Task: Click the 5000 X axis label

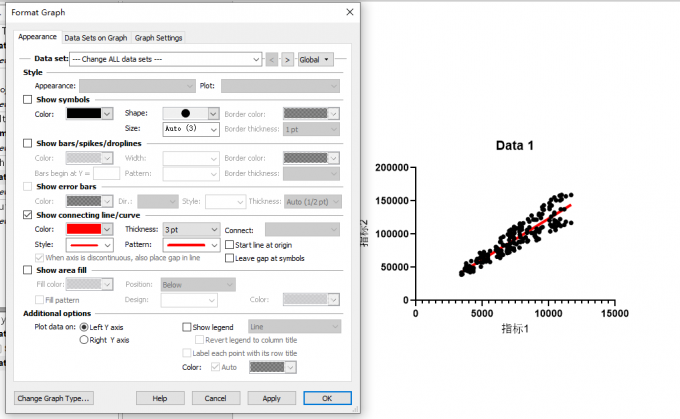Action: [x=482, y=314]
